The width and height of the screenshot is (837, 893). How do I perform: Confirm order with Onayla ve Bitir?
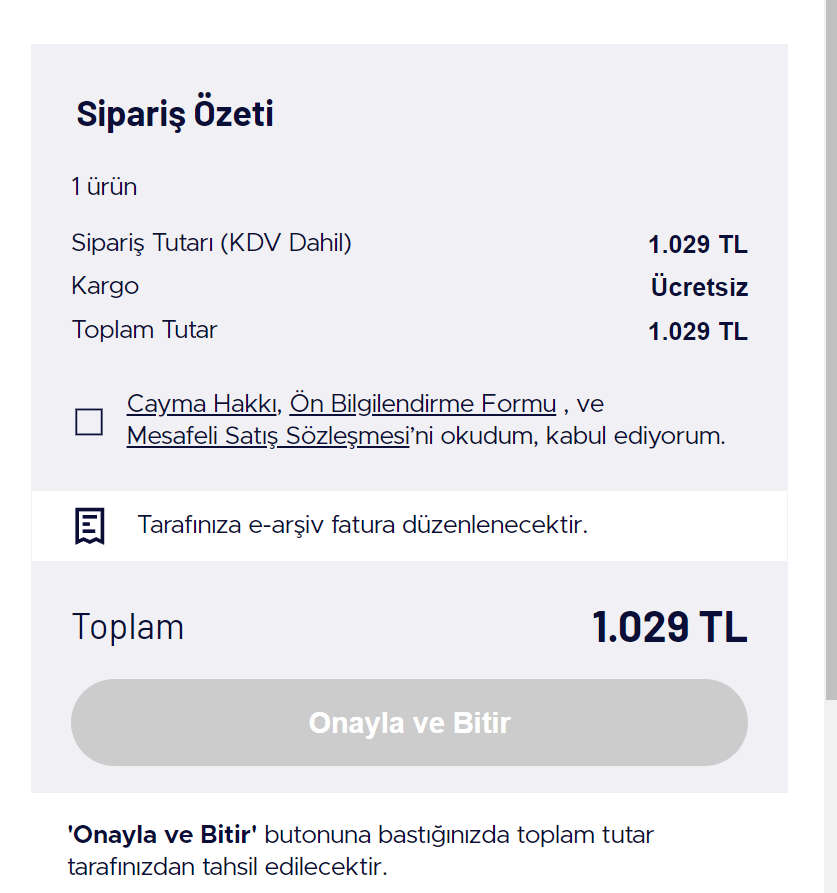[x=409, y=722]
